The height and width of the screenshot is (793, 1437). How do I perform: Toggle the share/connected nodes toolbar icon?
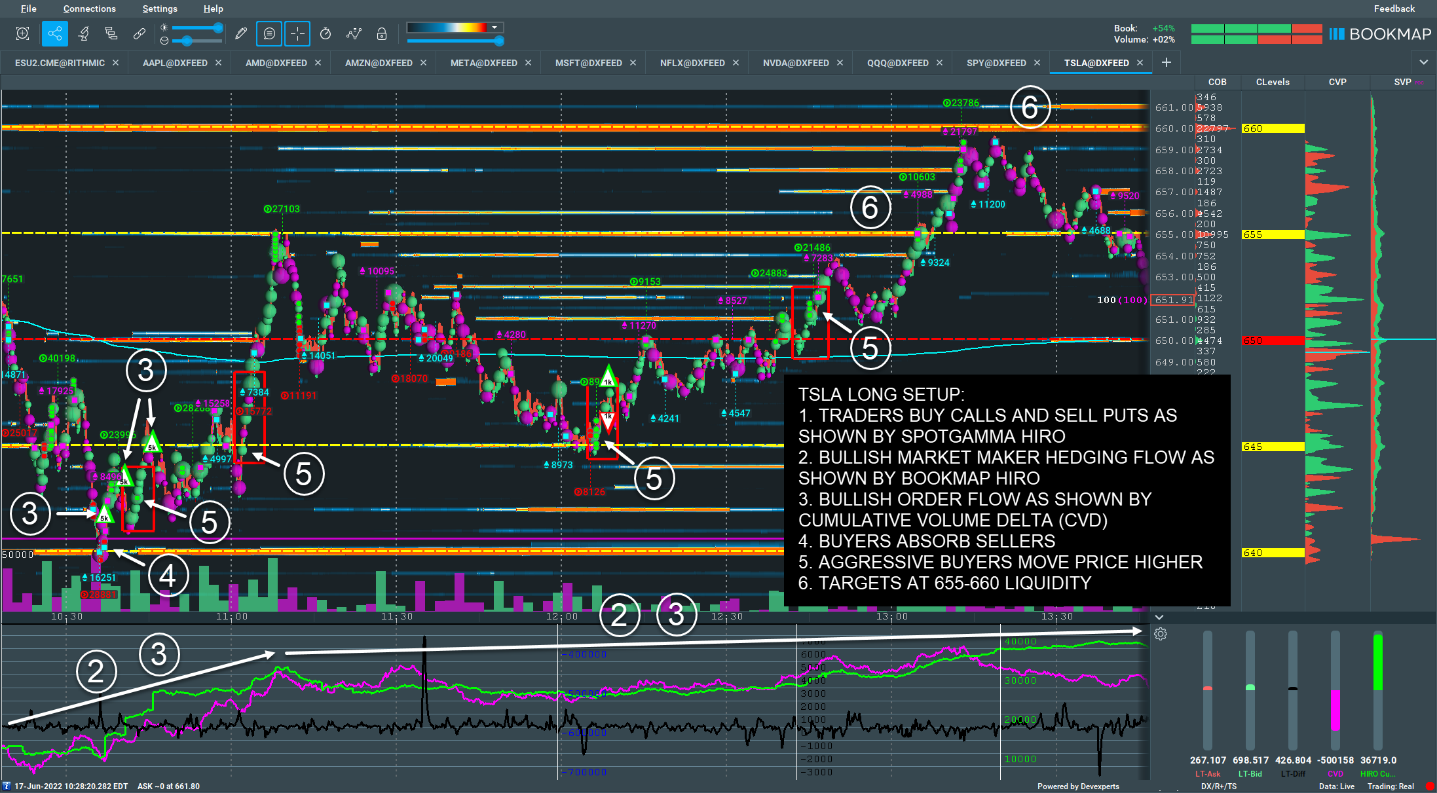pyautogui.click(x=54, y=33)
